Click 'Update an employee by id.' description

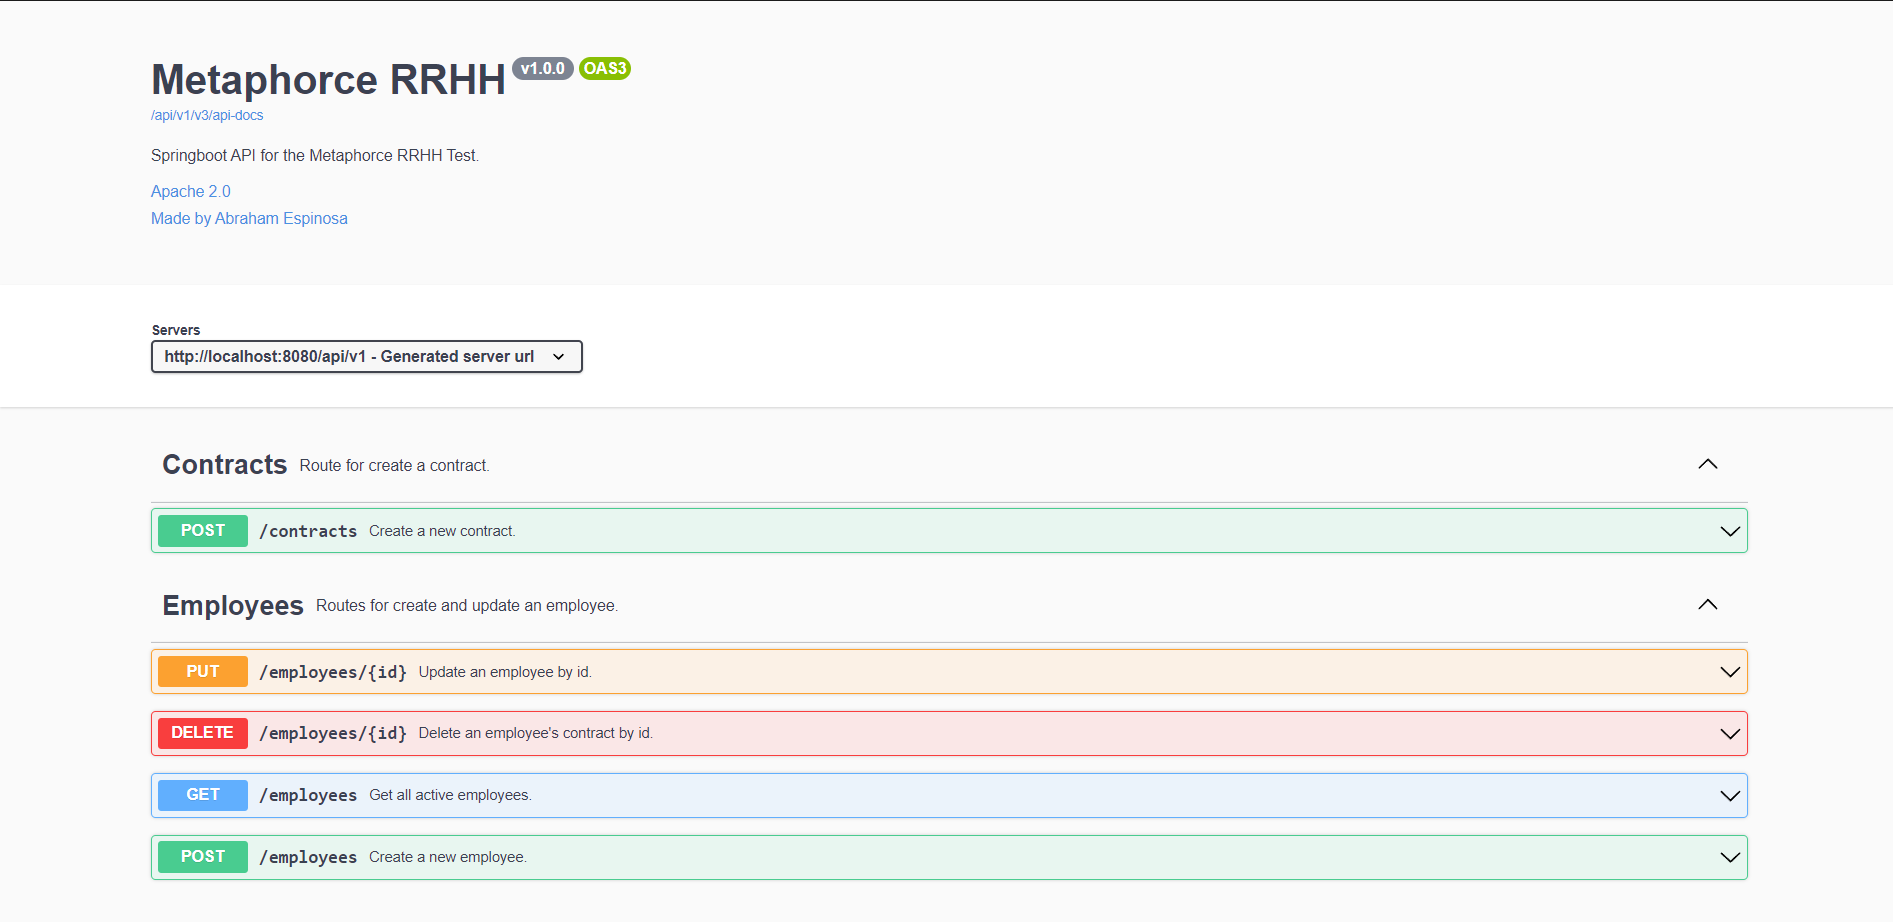point(505,672)
